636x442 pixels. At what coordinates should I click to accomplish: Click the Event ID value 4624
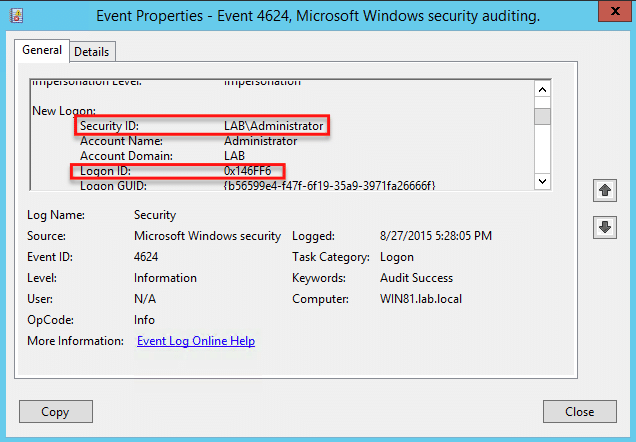tap(146, 257)
